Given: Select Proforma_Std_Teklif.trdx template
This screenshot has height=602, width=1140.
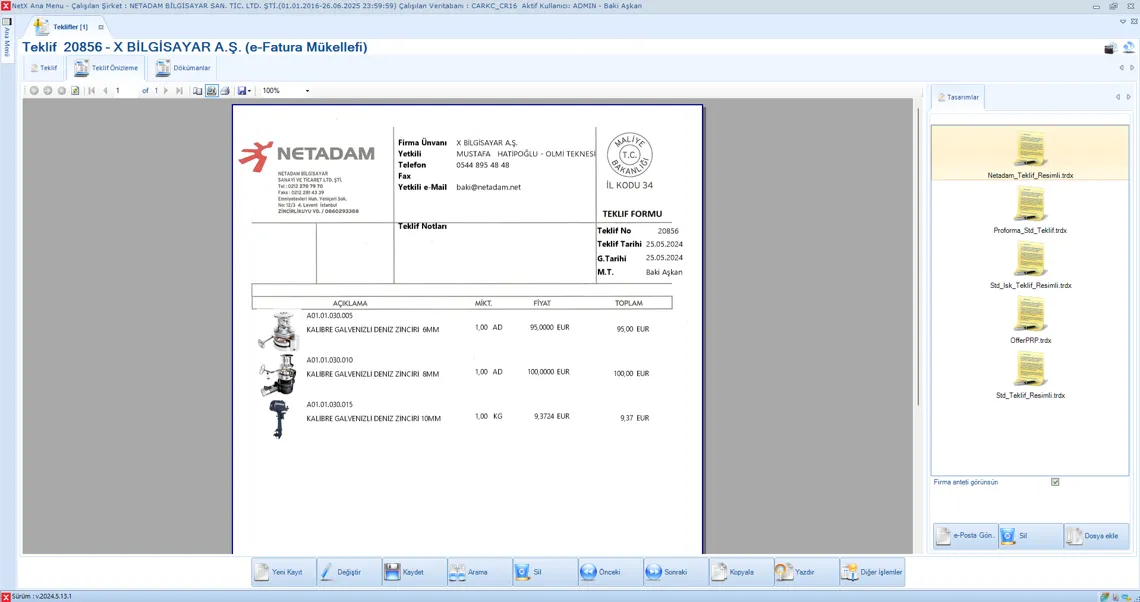Looking at the screenshot, I should (1030, 210).
